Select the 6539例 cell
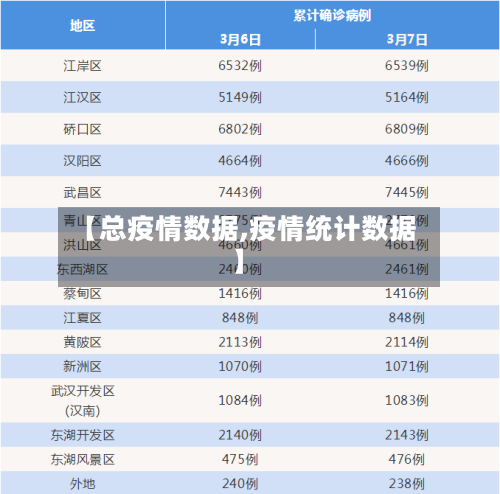The height and width of the screenshot is (494, 500). (407, 66)
